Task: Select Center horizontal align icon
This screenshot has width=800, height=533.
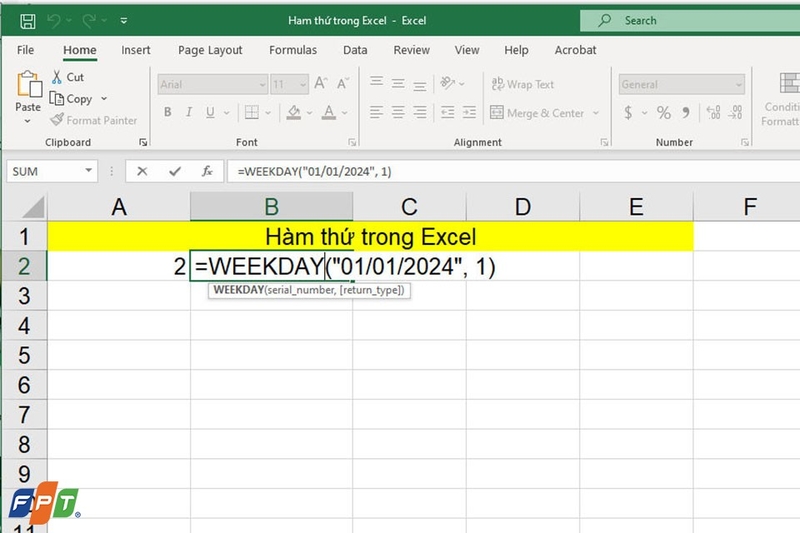Action: pyautogui.click(x=398, y=112)
